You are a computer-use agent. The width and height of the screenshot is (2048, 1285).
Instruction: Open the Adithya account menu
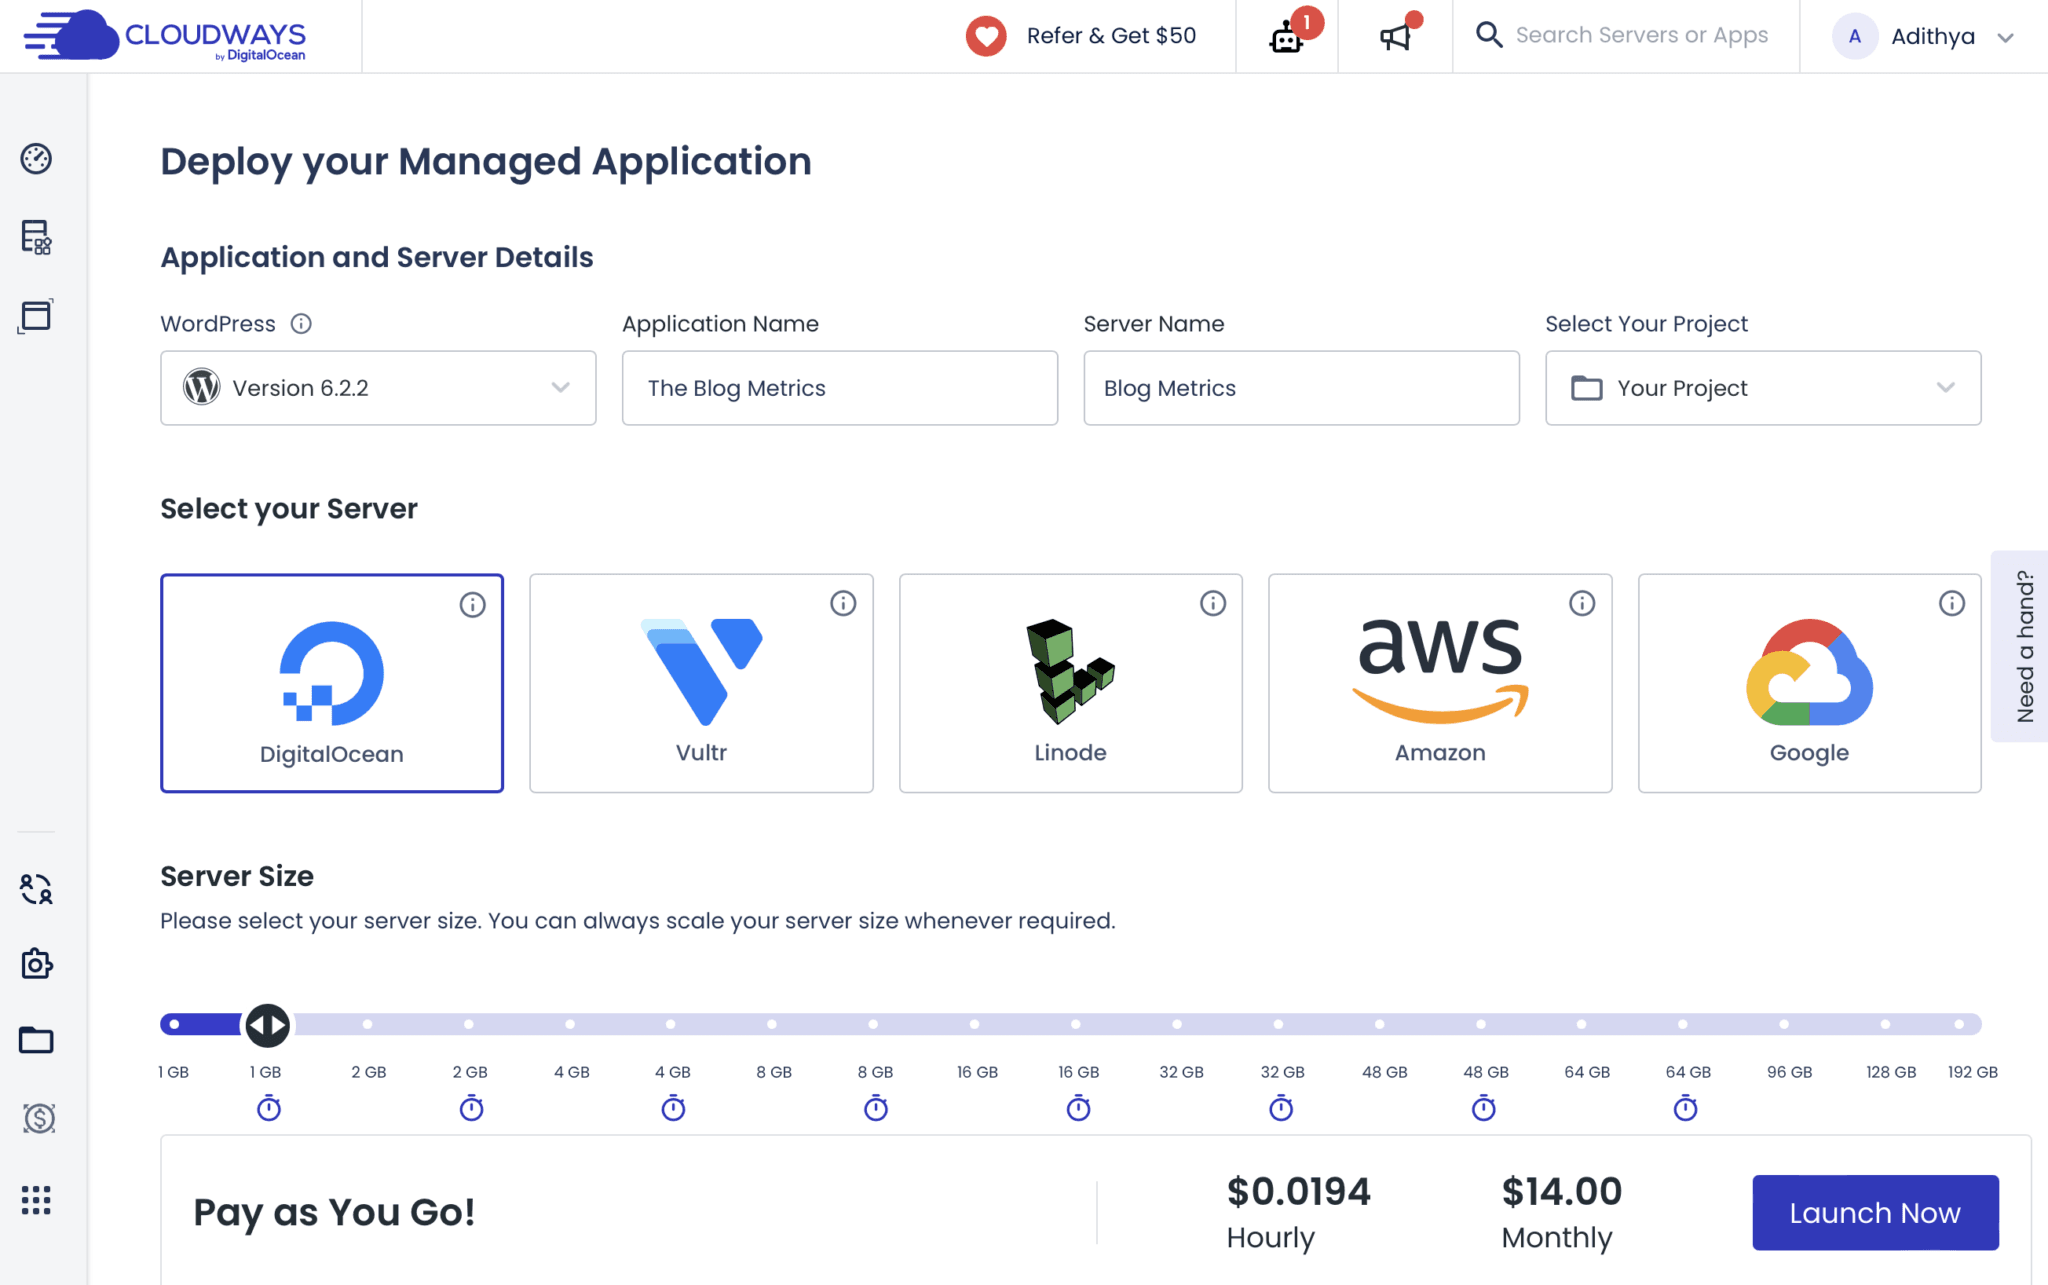point(1930,36)
